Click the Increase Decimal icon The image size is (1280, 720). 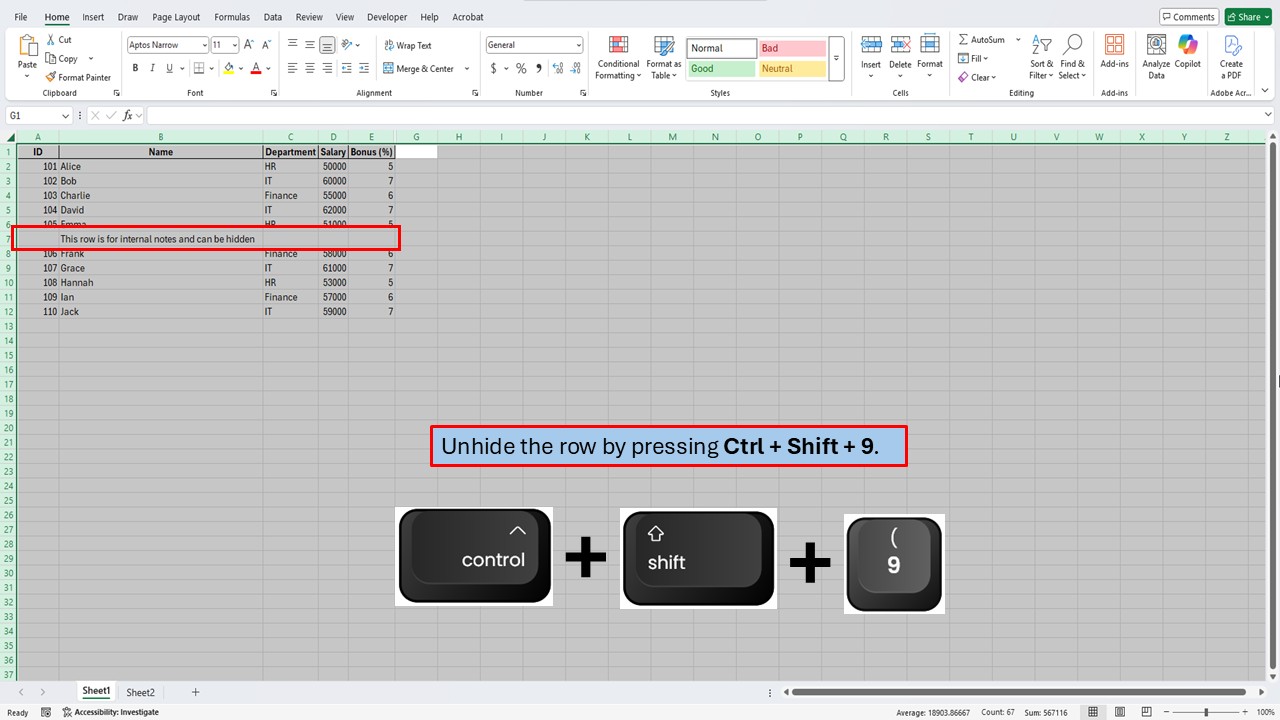[x=557, y=68]
